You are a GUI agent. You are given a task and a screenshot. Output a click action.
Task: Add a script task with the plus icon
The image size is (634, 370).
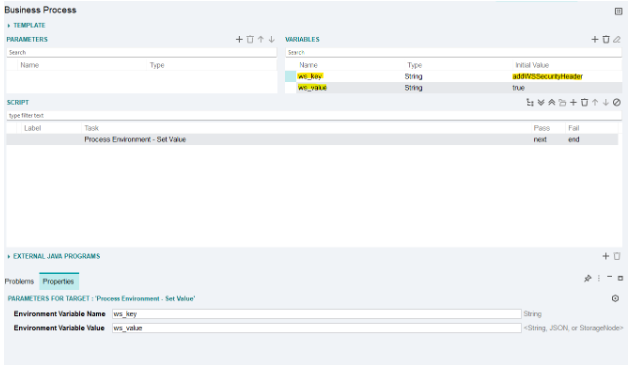coord(573,102)
